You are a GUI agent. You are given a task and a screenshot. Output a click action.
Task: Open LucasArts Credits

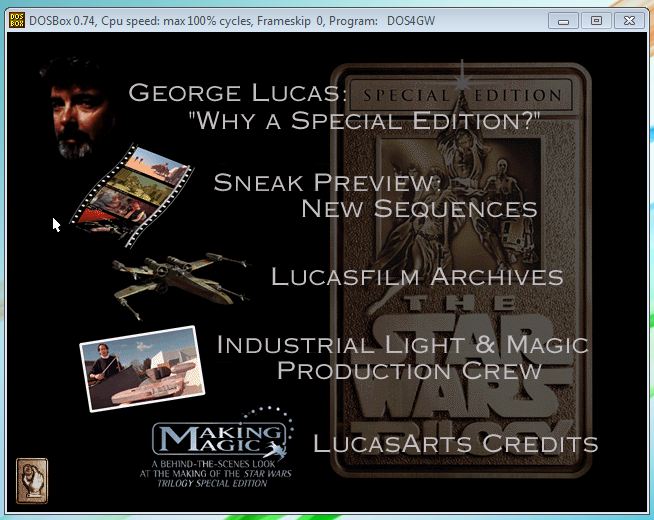click(455, 443)
